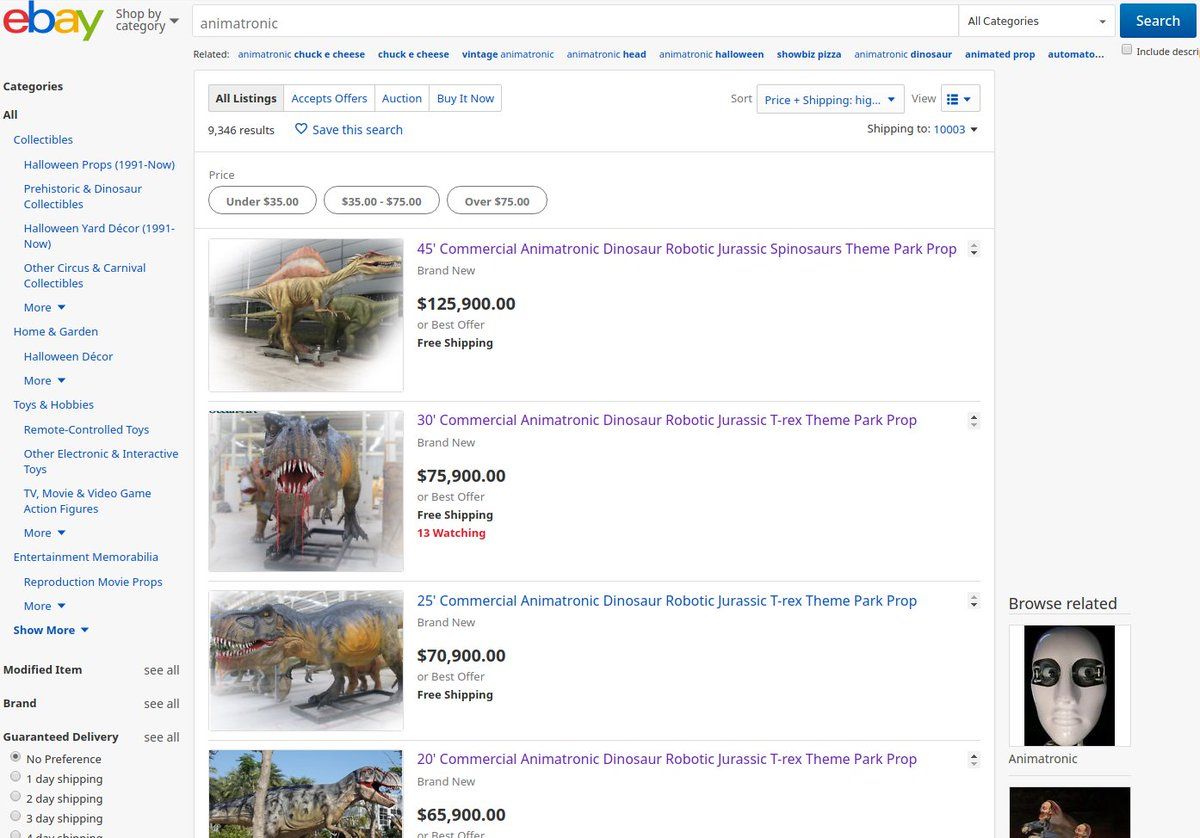Click the options arrows beside the 25' T-rex listing
The width and height of the screenshot is (1200, 838).
pyautogui.click(x=974, y=601)
